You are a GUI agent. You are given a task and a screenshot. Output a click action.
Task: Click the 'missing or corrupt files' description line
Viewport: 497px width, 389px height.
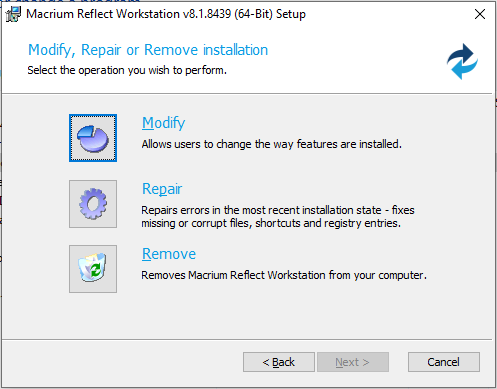click(x=271, y=223)
